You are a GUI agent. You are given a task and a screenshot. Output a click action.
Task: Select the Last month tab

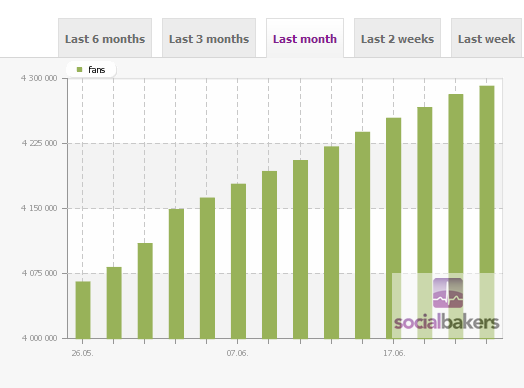tap(305, 38)
